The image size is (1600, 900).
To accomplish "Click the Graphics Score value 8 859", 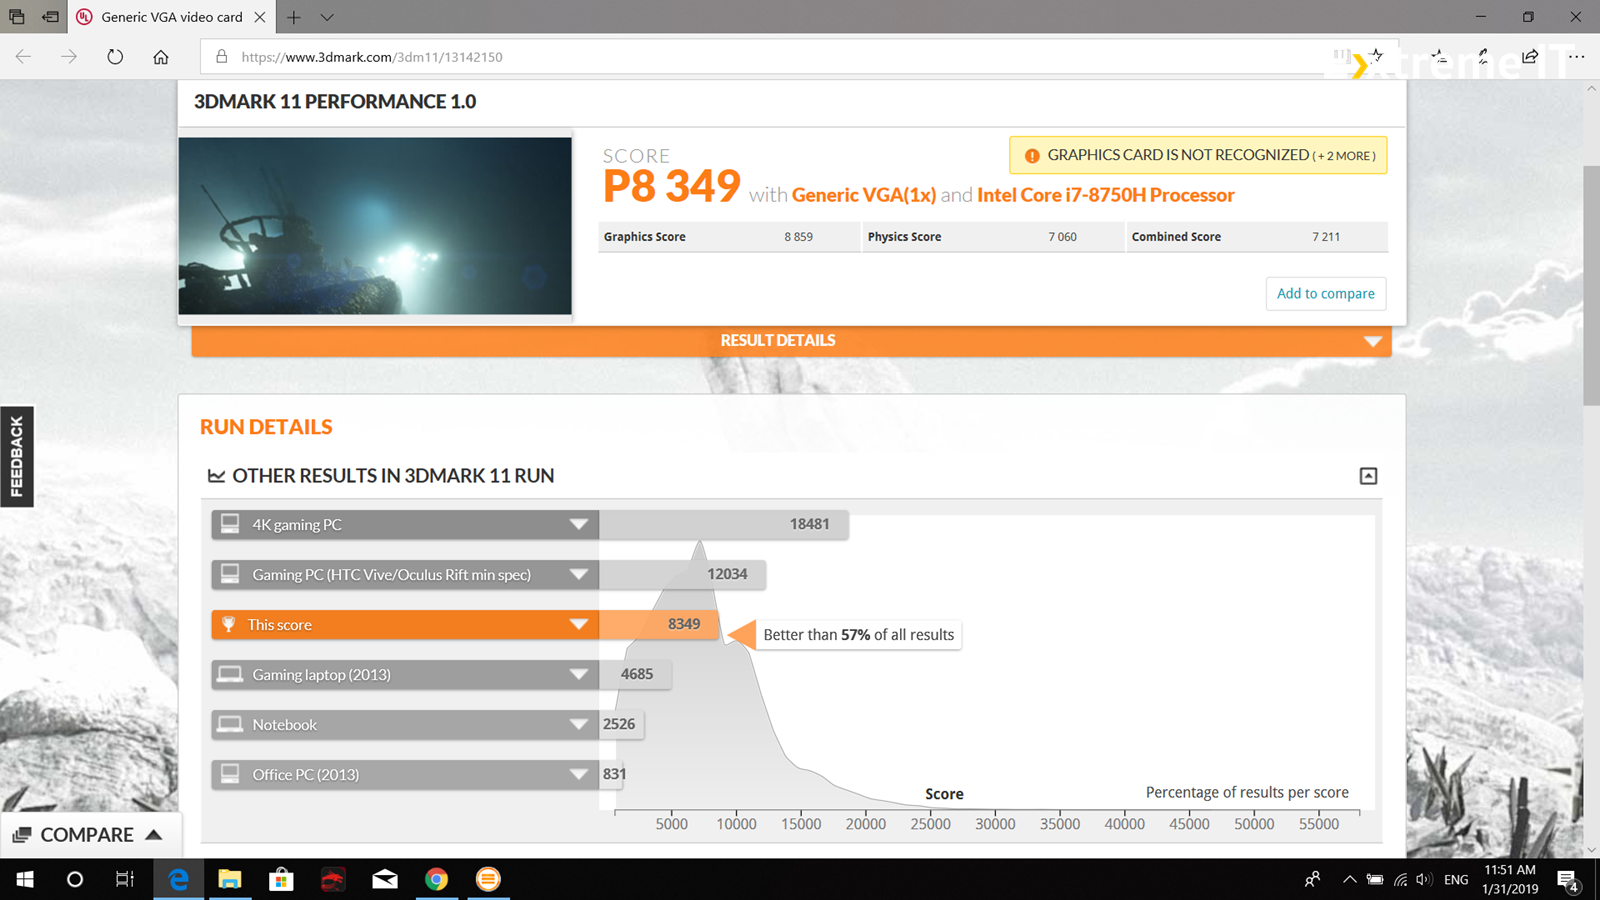I will coord(798,237).
